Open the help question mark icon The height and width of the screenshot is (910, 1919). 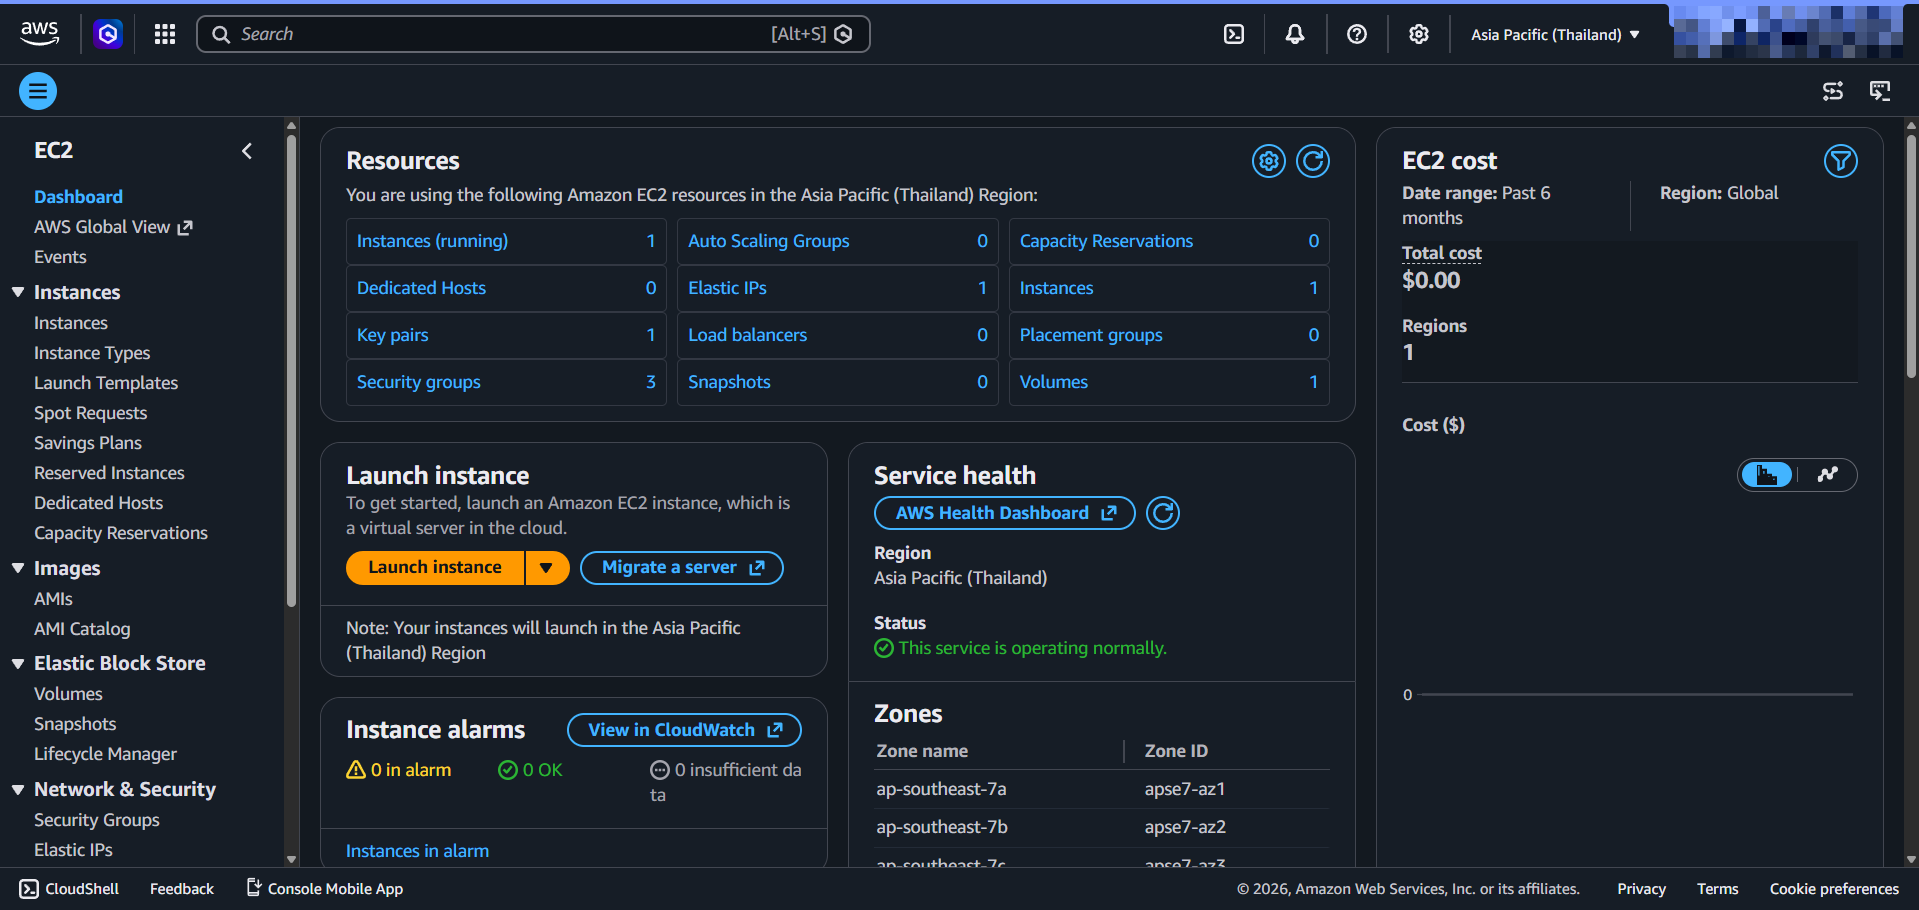coord(1357,34)
